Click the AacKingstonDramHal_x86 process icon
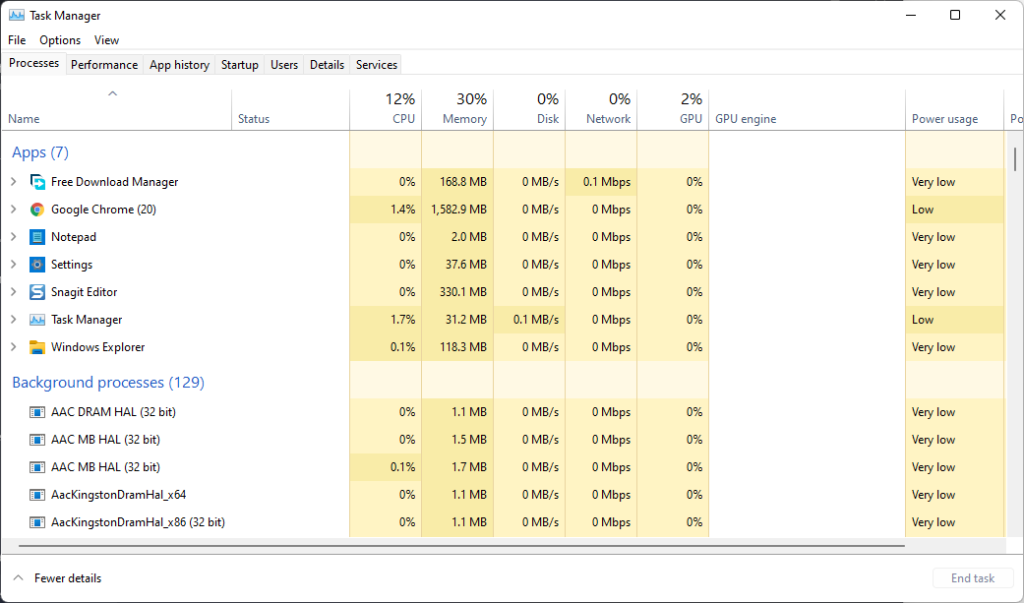This screenshot has width=1024, height=603. click(37, 522)
